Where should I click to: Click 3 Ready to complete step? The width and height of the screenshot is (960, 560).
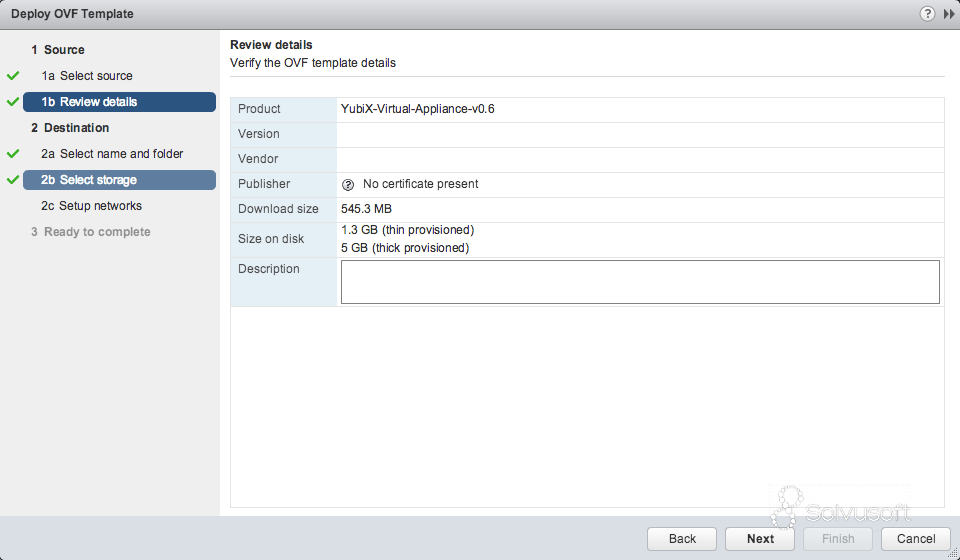[91, 232]
